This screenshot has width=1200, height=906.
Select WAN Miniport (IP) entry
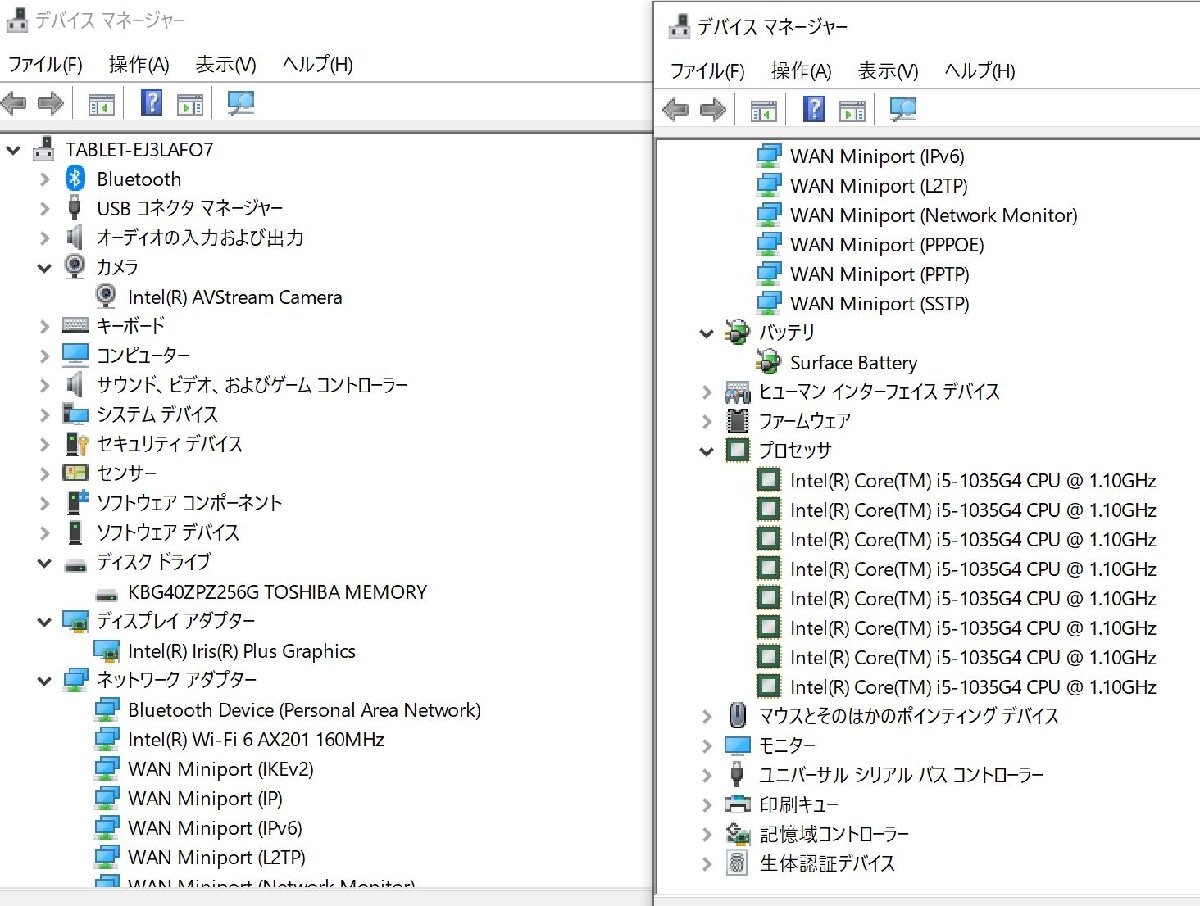(205, 798)
